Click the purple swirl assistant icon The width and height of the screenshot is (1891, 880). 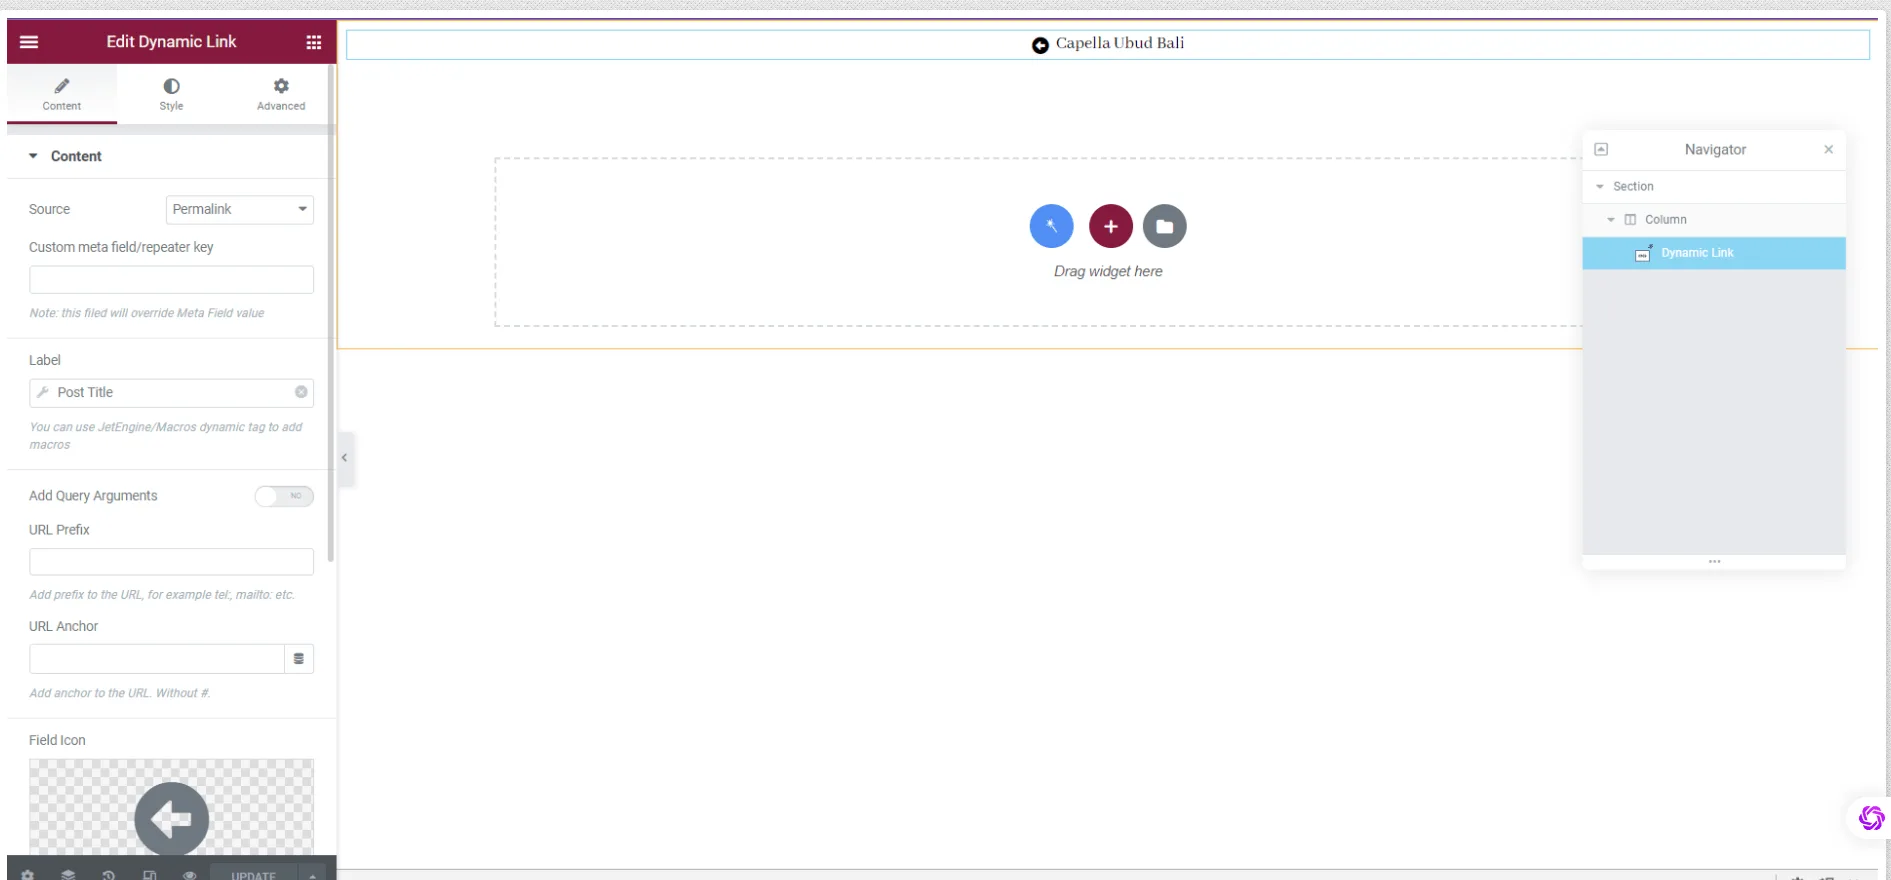[x=1870, y=818]
